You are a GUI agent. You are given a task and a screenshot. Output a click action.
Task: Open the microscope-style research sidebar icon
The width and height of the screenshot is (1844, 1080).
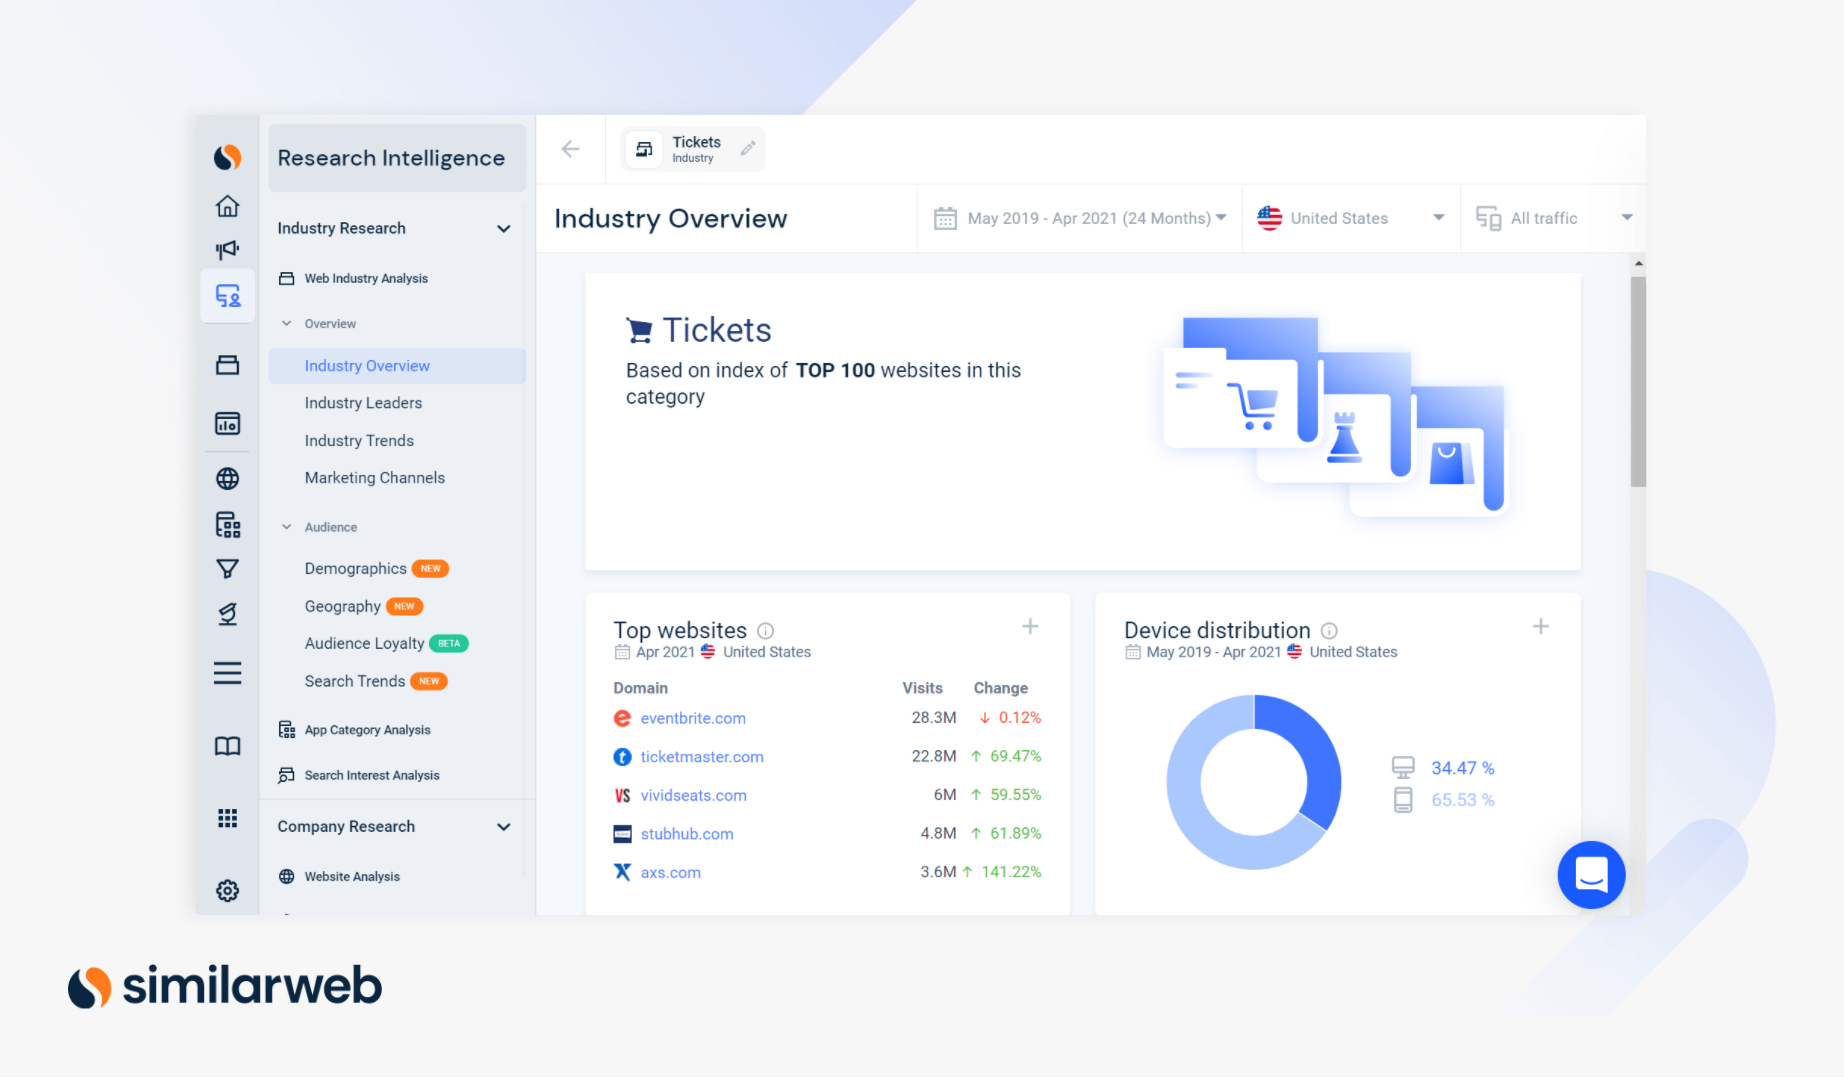tap(228, 614)
